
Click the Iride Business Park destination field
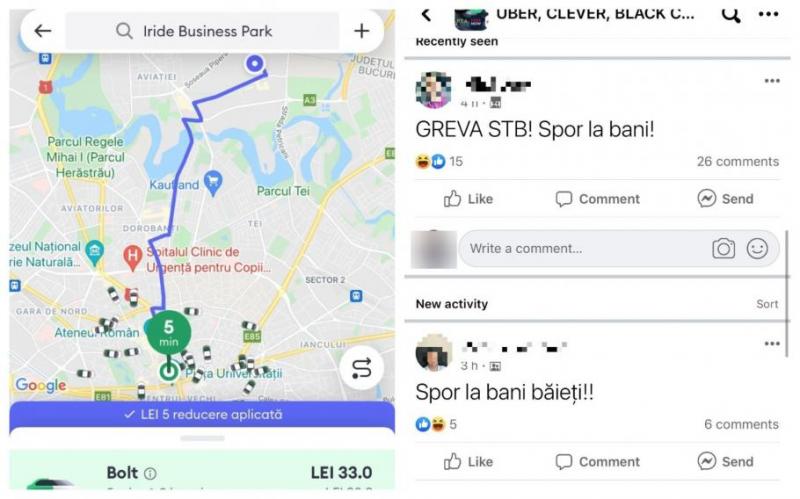(x=202, y=31)
